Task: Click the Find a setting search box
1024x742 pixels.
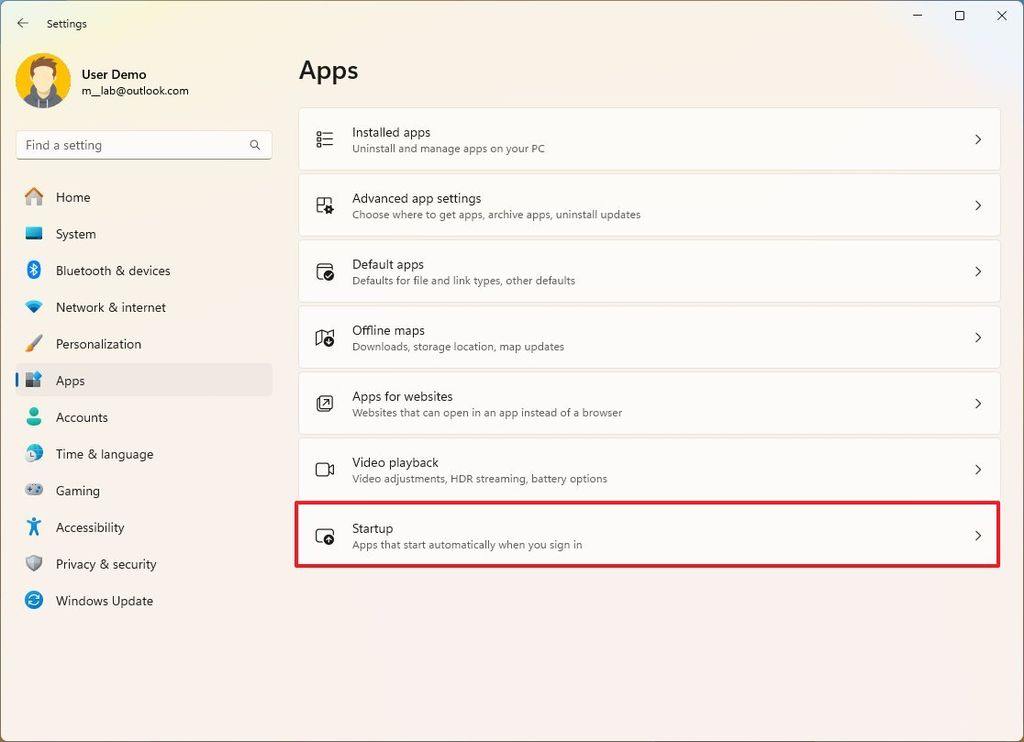Action: (x=143, y=145)
